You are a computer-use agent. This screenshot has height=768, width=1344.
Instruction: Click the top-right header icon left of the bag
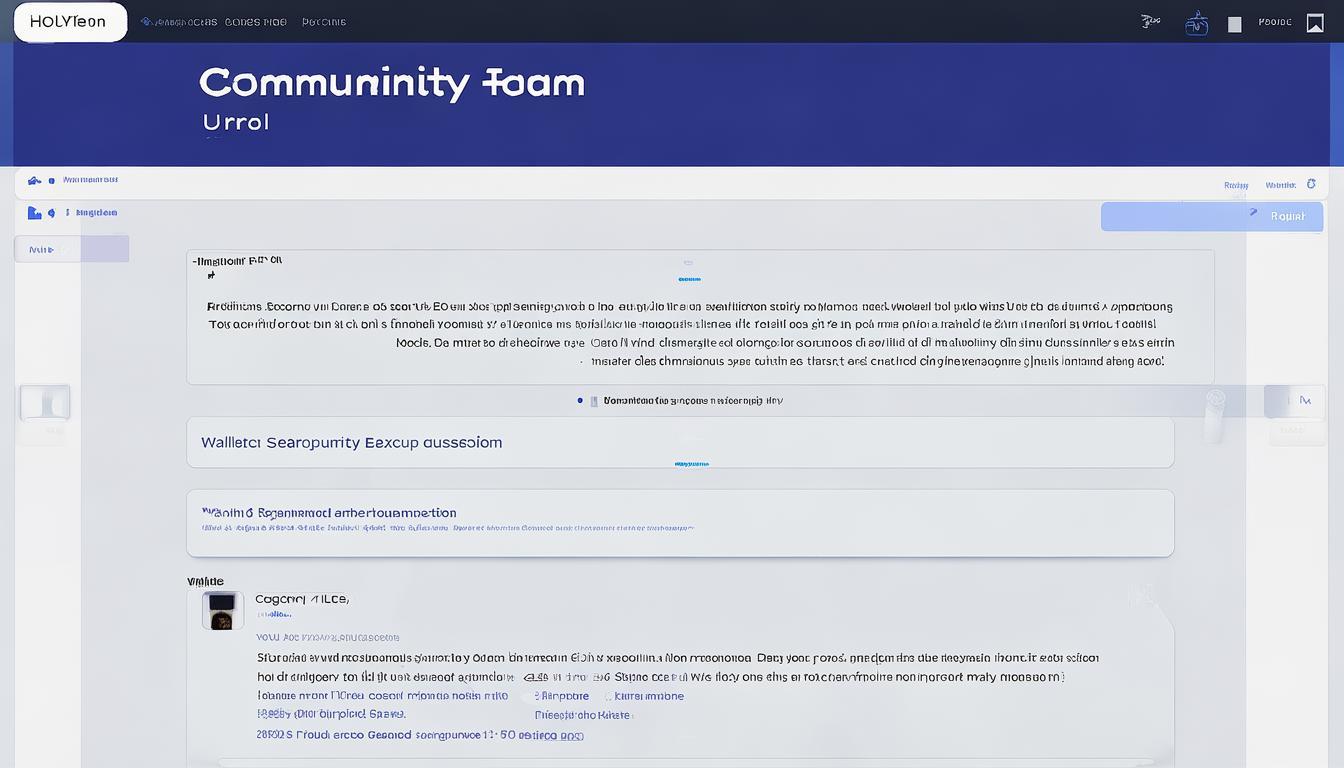(x=1150, y=21)
